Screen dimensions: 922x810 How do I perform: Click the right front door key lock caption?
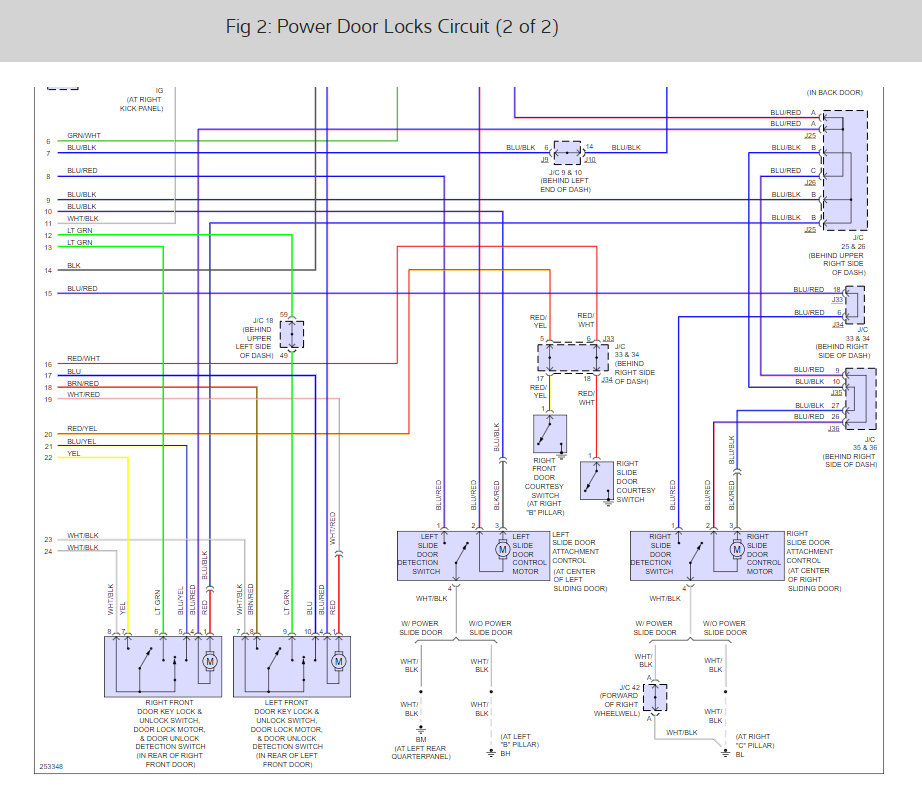170,733
